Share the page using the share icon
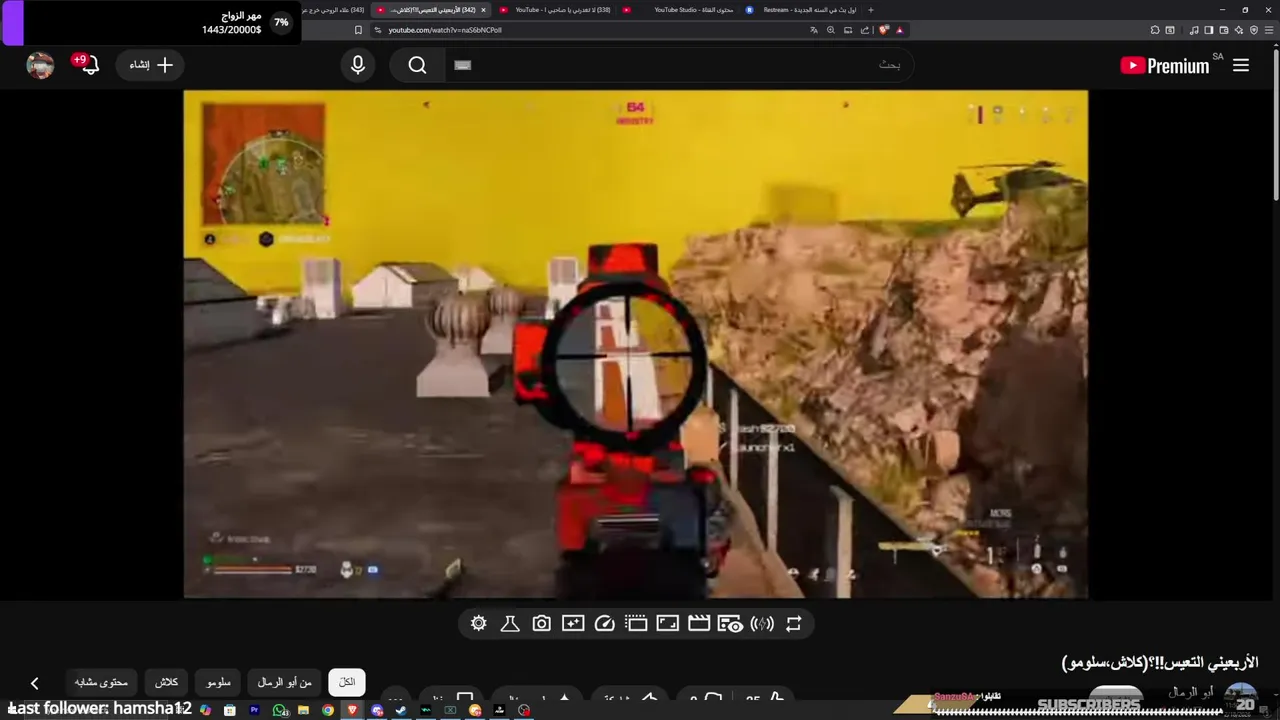Viewport: 1280px width, 720px height. point(865,30)
